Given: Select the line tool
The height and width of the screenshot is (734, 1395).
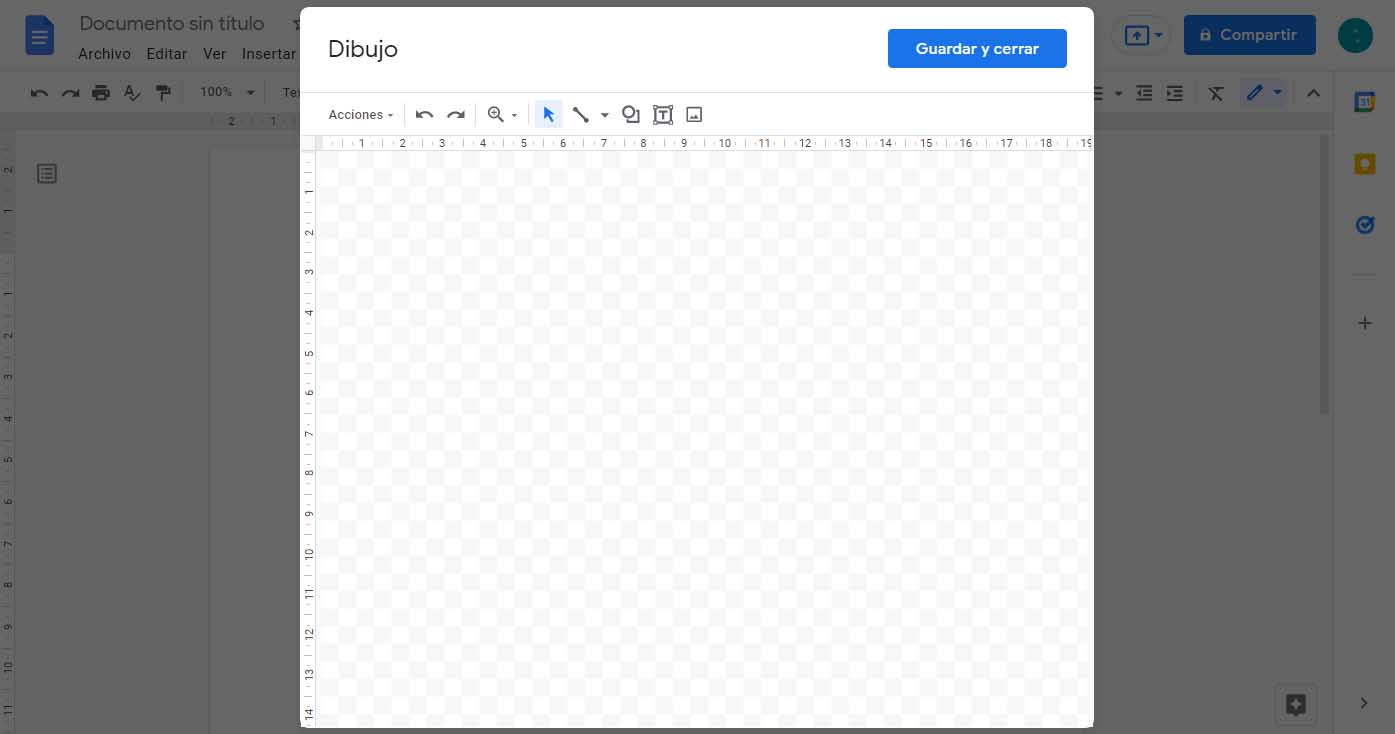Looking at the screenshot, I should click(x=581, y=114).
